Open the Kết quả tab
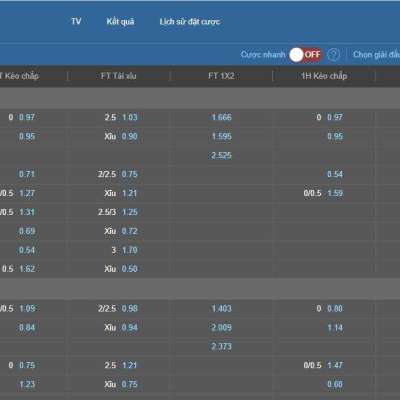 [x=120, y=22]
